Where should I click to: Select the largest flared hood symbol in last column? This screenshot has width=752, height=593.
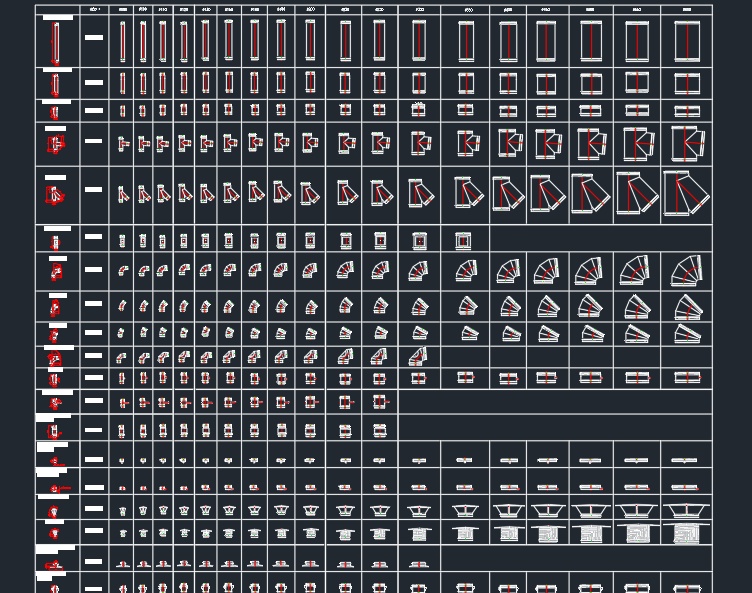tap(687, 511)
